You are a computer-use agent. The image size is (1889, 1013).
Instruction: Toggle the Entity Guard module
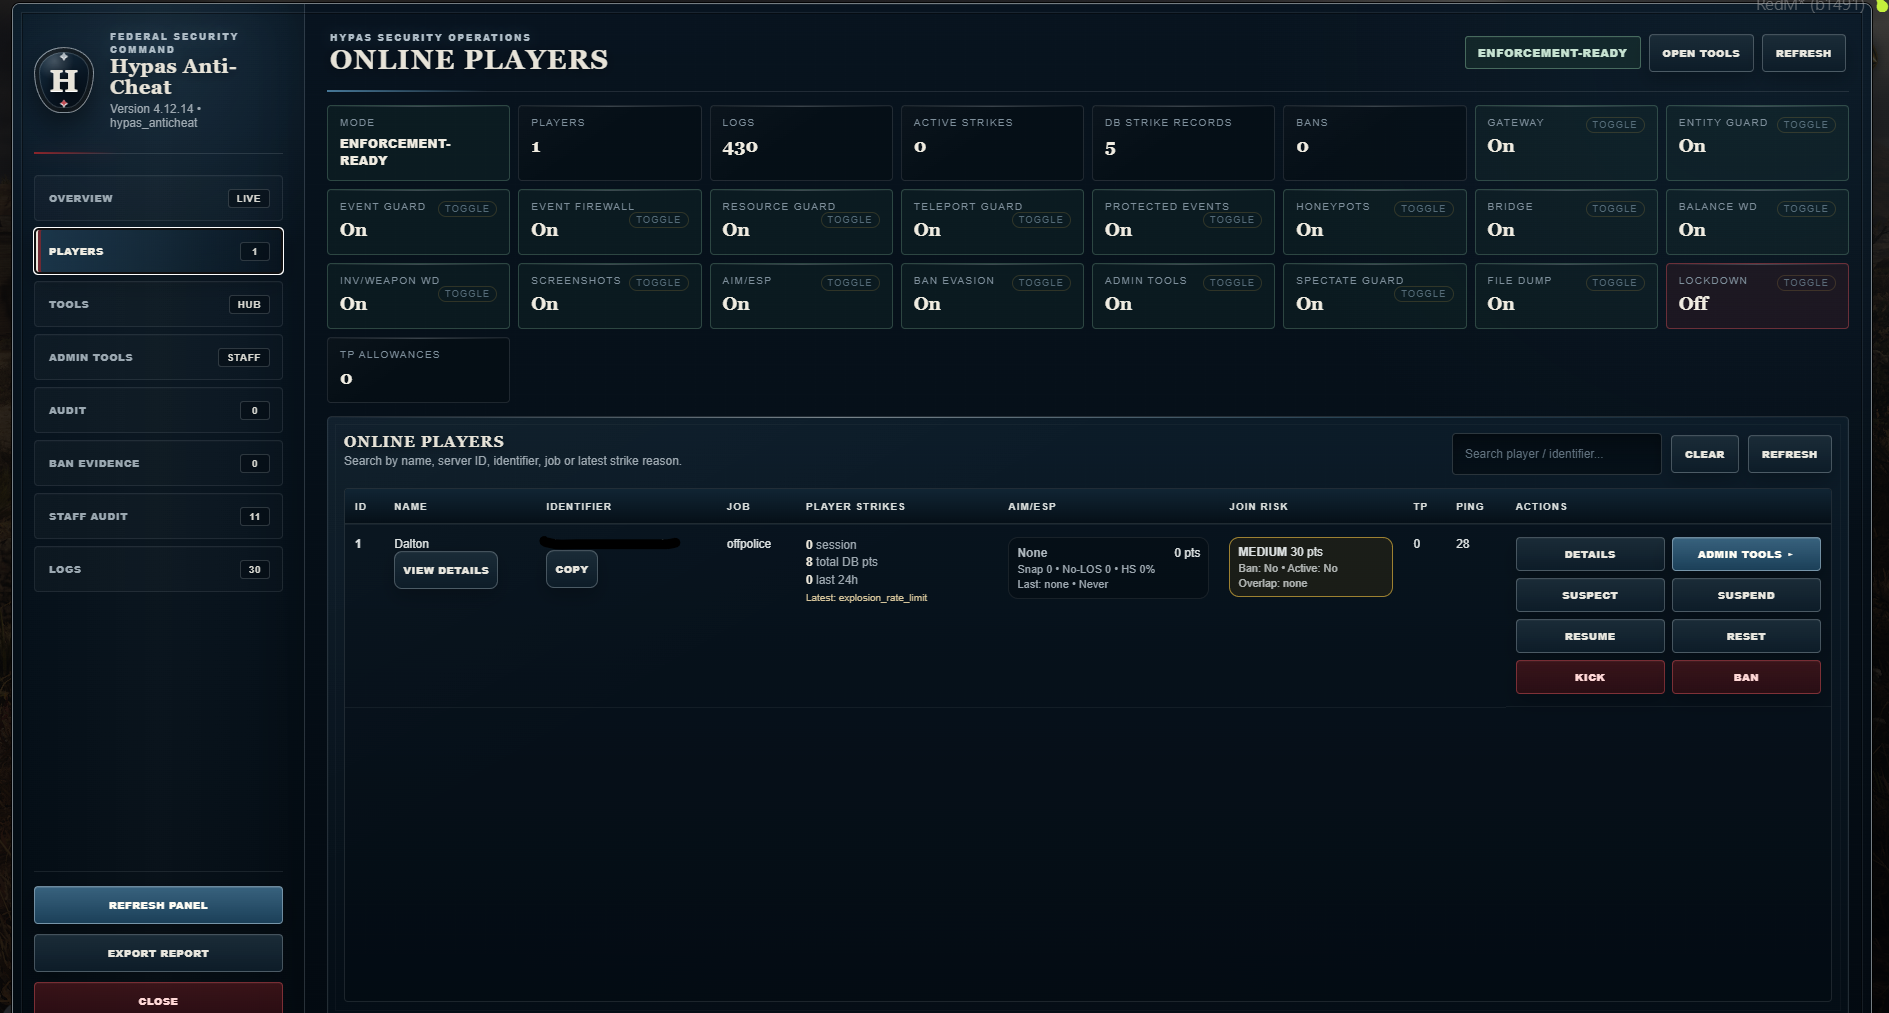[x=1805, y=125]
